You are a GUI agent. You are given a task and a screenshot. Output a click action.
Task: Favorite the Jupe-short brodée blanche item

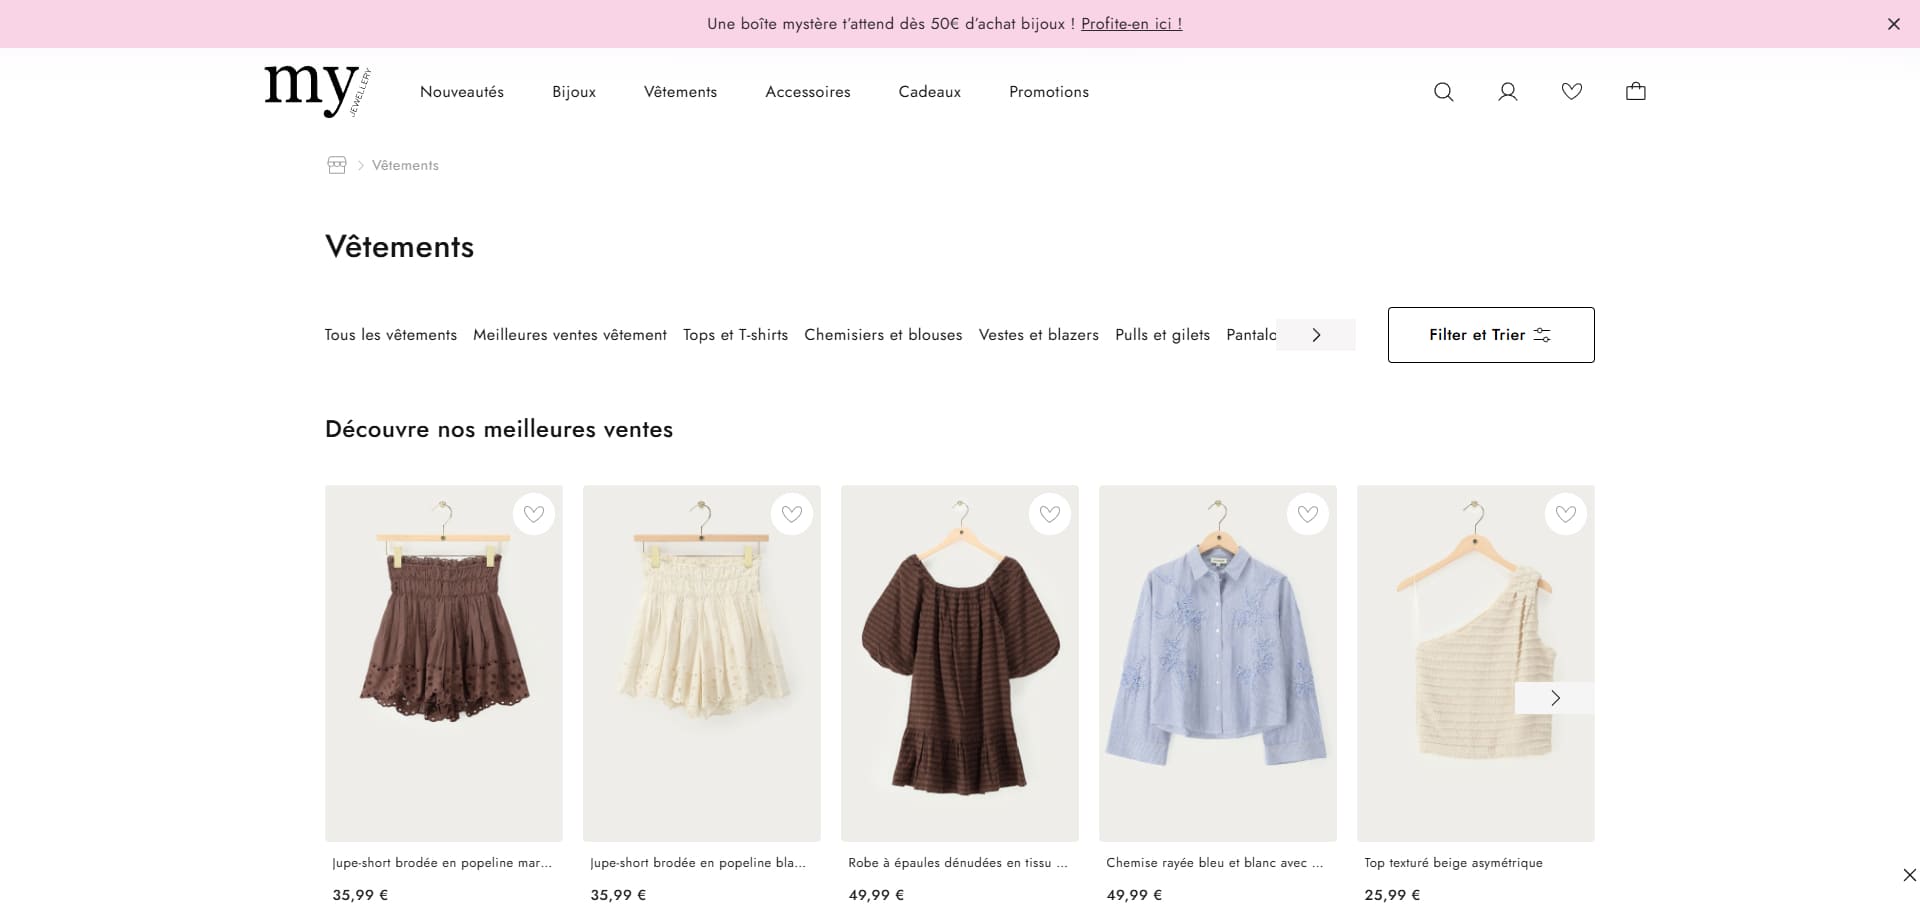(x=792, y=514)
